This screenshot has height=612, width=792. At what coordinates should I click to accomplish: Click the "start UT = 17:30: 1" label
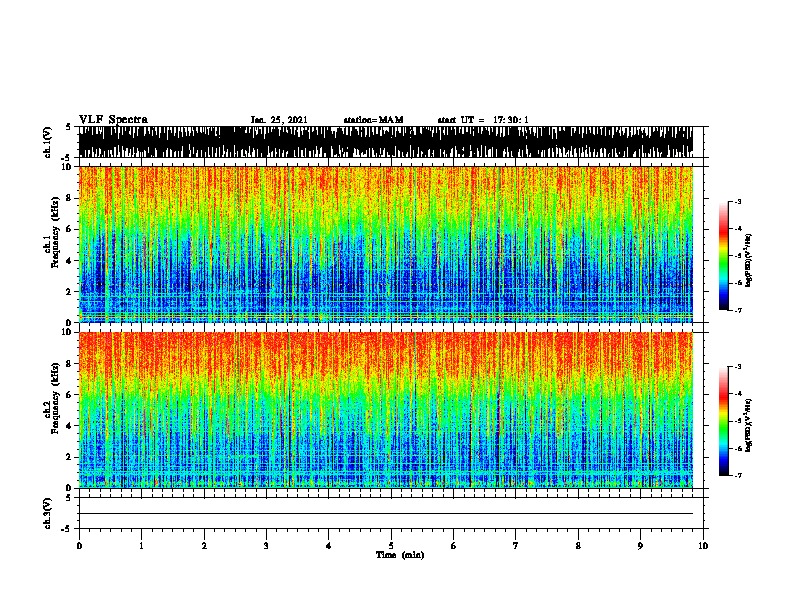[x=483, y=120]
